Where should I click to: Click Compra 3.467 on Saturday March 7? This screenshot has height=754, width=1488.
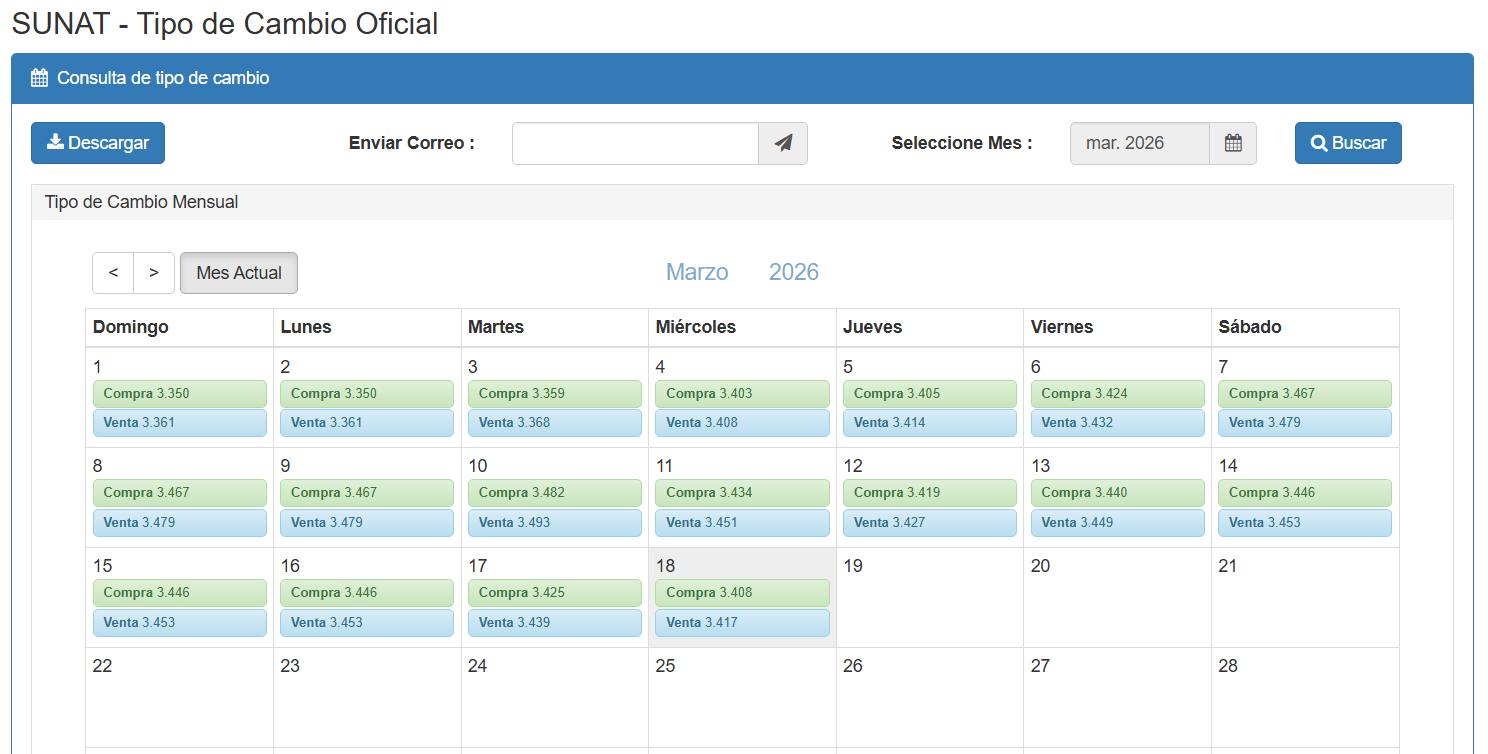tap(1304, 394)
